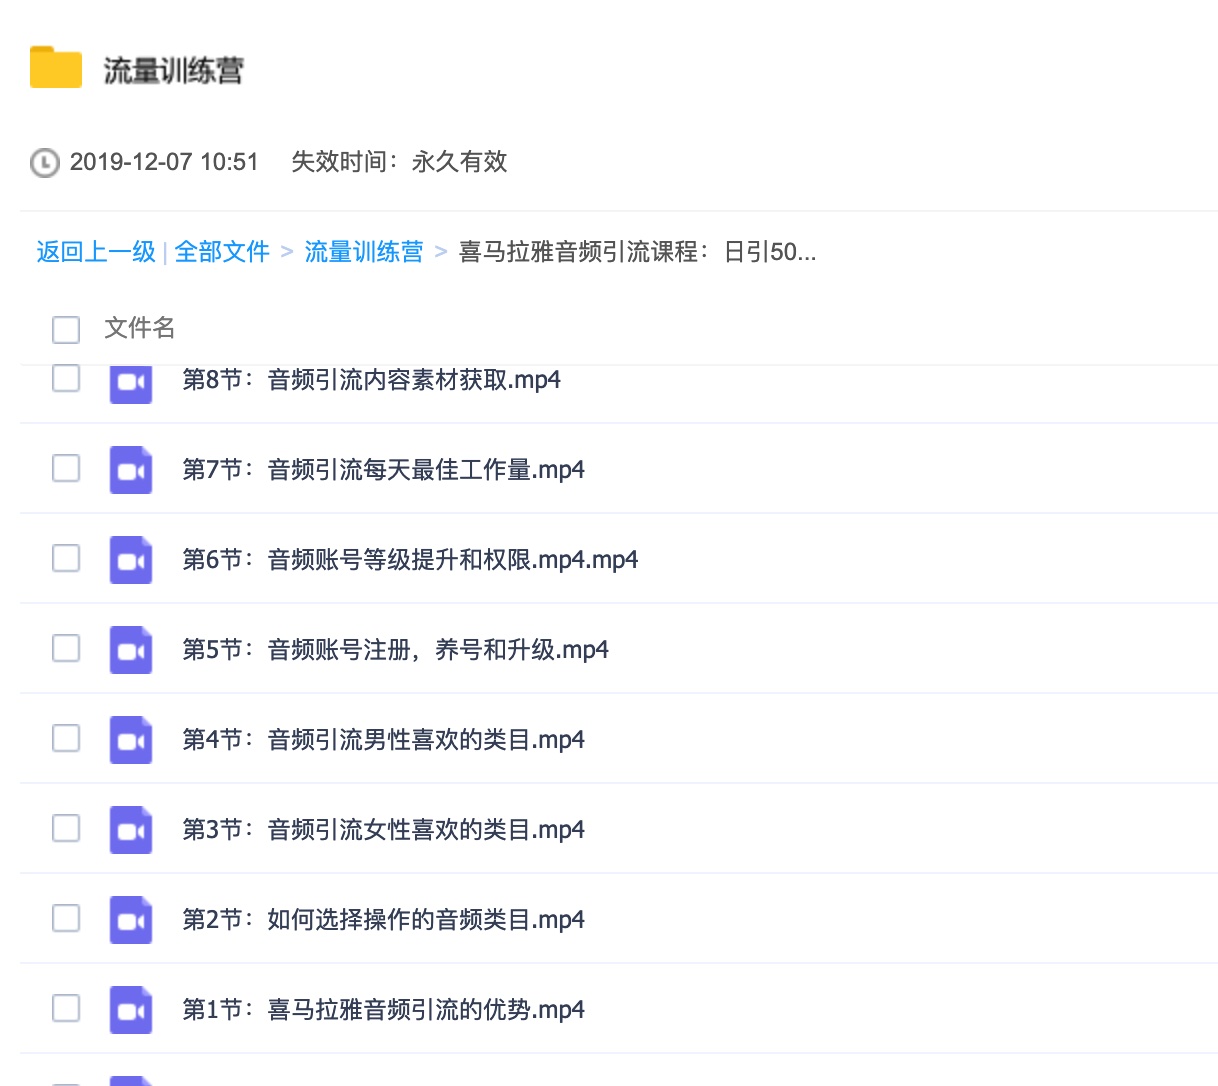Check the box for 第1节 file
The height and width of the screenshot is (1086, 1218).
[x=66, y=1008]
